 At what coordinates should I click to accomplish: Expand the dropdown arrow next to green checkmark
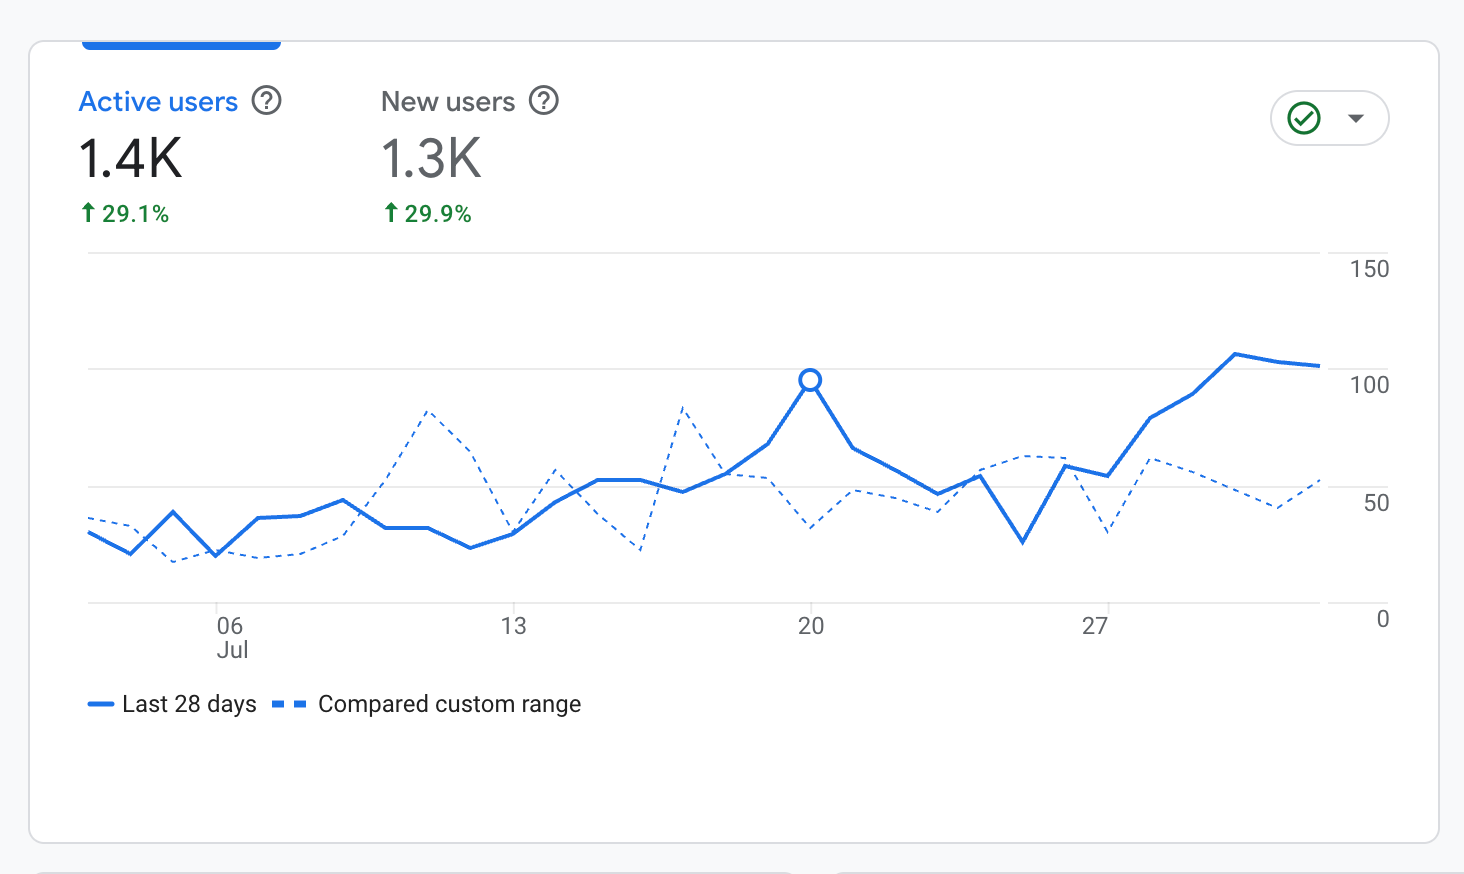point(1356,118)
